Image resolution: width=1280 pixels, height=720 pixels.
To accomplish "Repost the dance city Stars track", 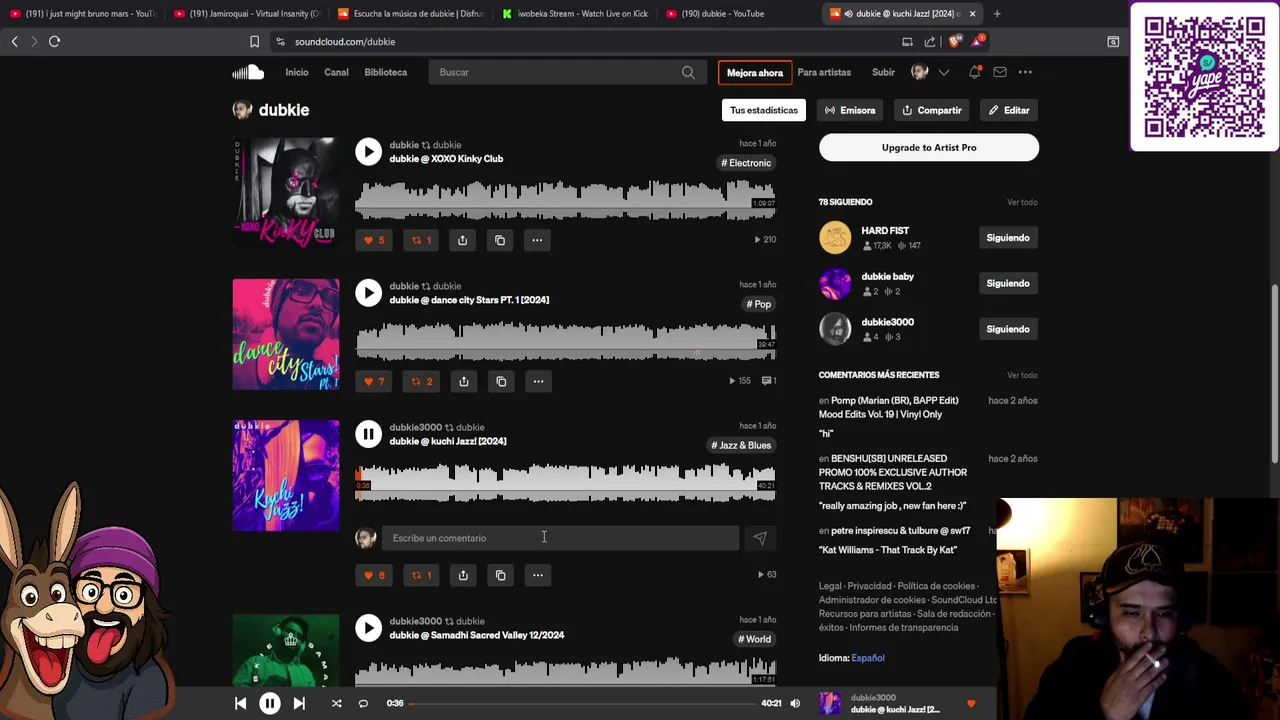I will [x=422, y=381].
